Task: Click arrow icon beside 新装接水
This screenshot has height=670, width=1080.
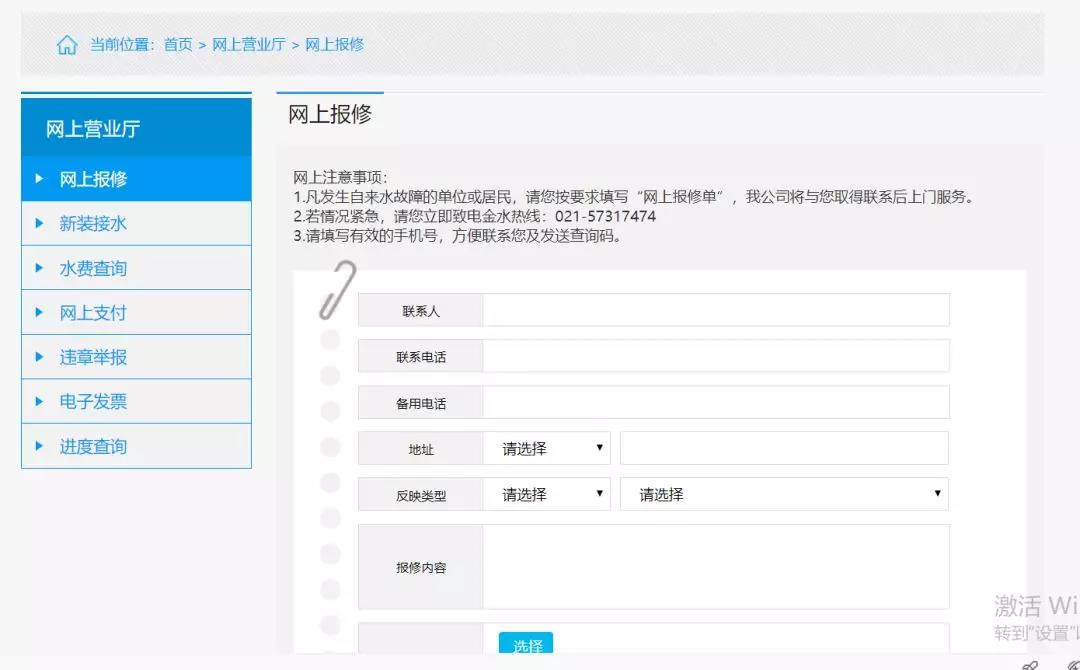Action: [39, 223]
